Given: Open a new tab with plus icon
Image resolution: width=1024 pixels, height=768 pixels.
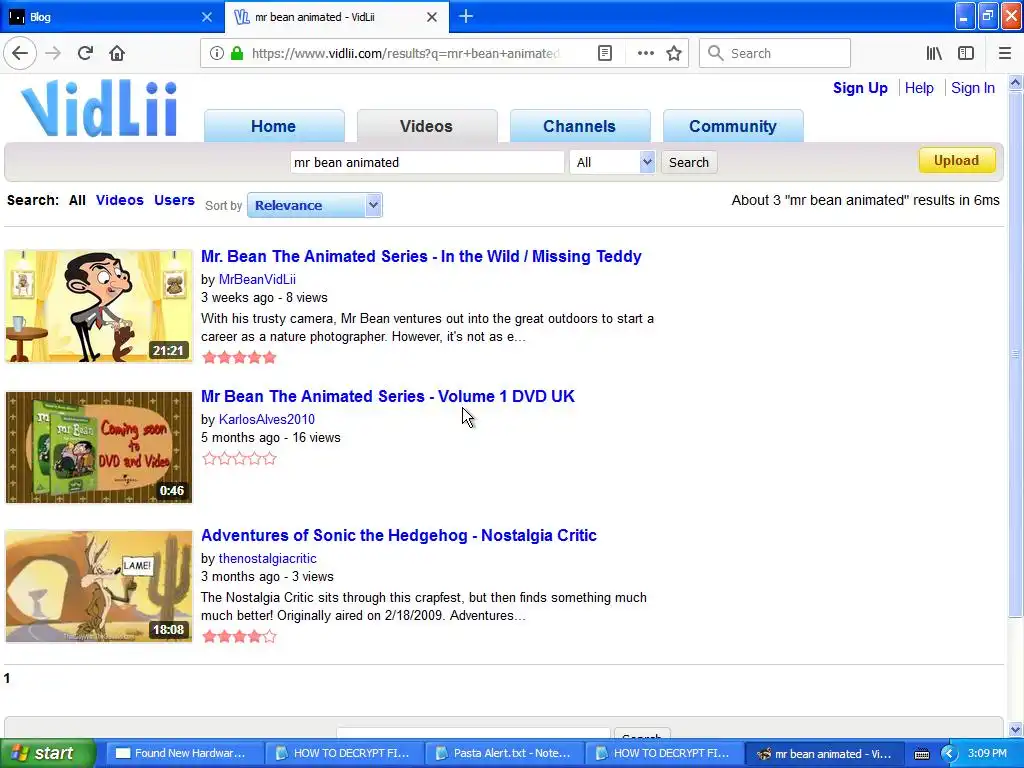Looking at the screenshot, I should click(x=466, y=17).
